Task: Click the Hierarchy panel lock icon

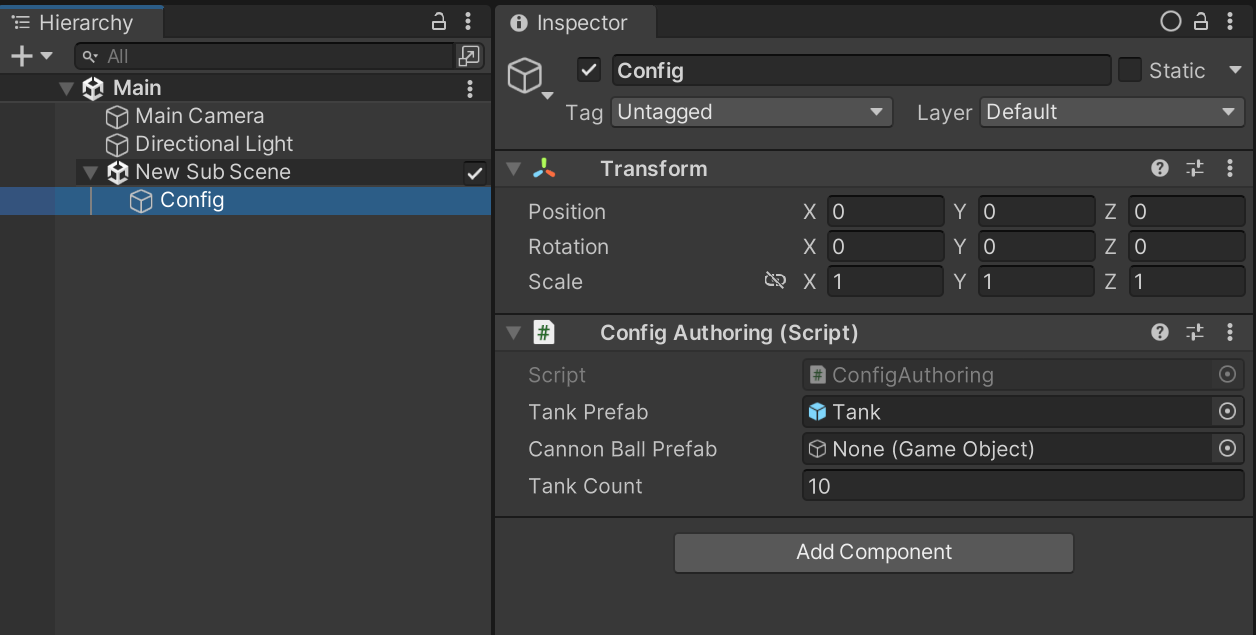Action: point(438,22)
